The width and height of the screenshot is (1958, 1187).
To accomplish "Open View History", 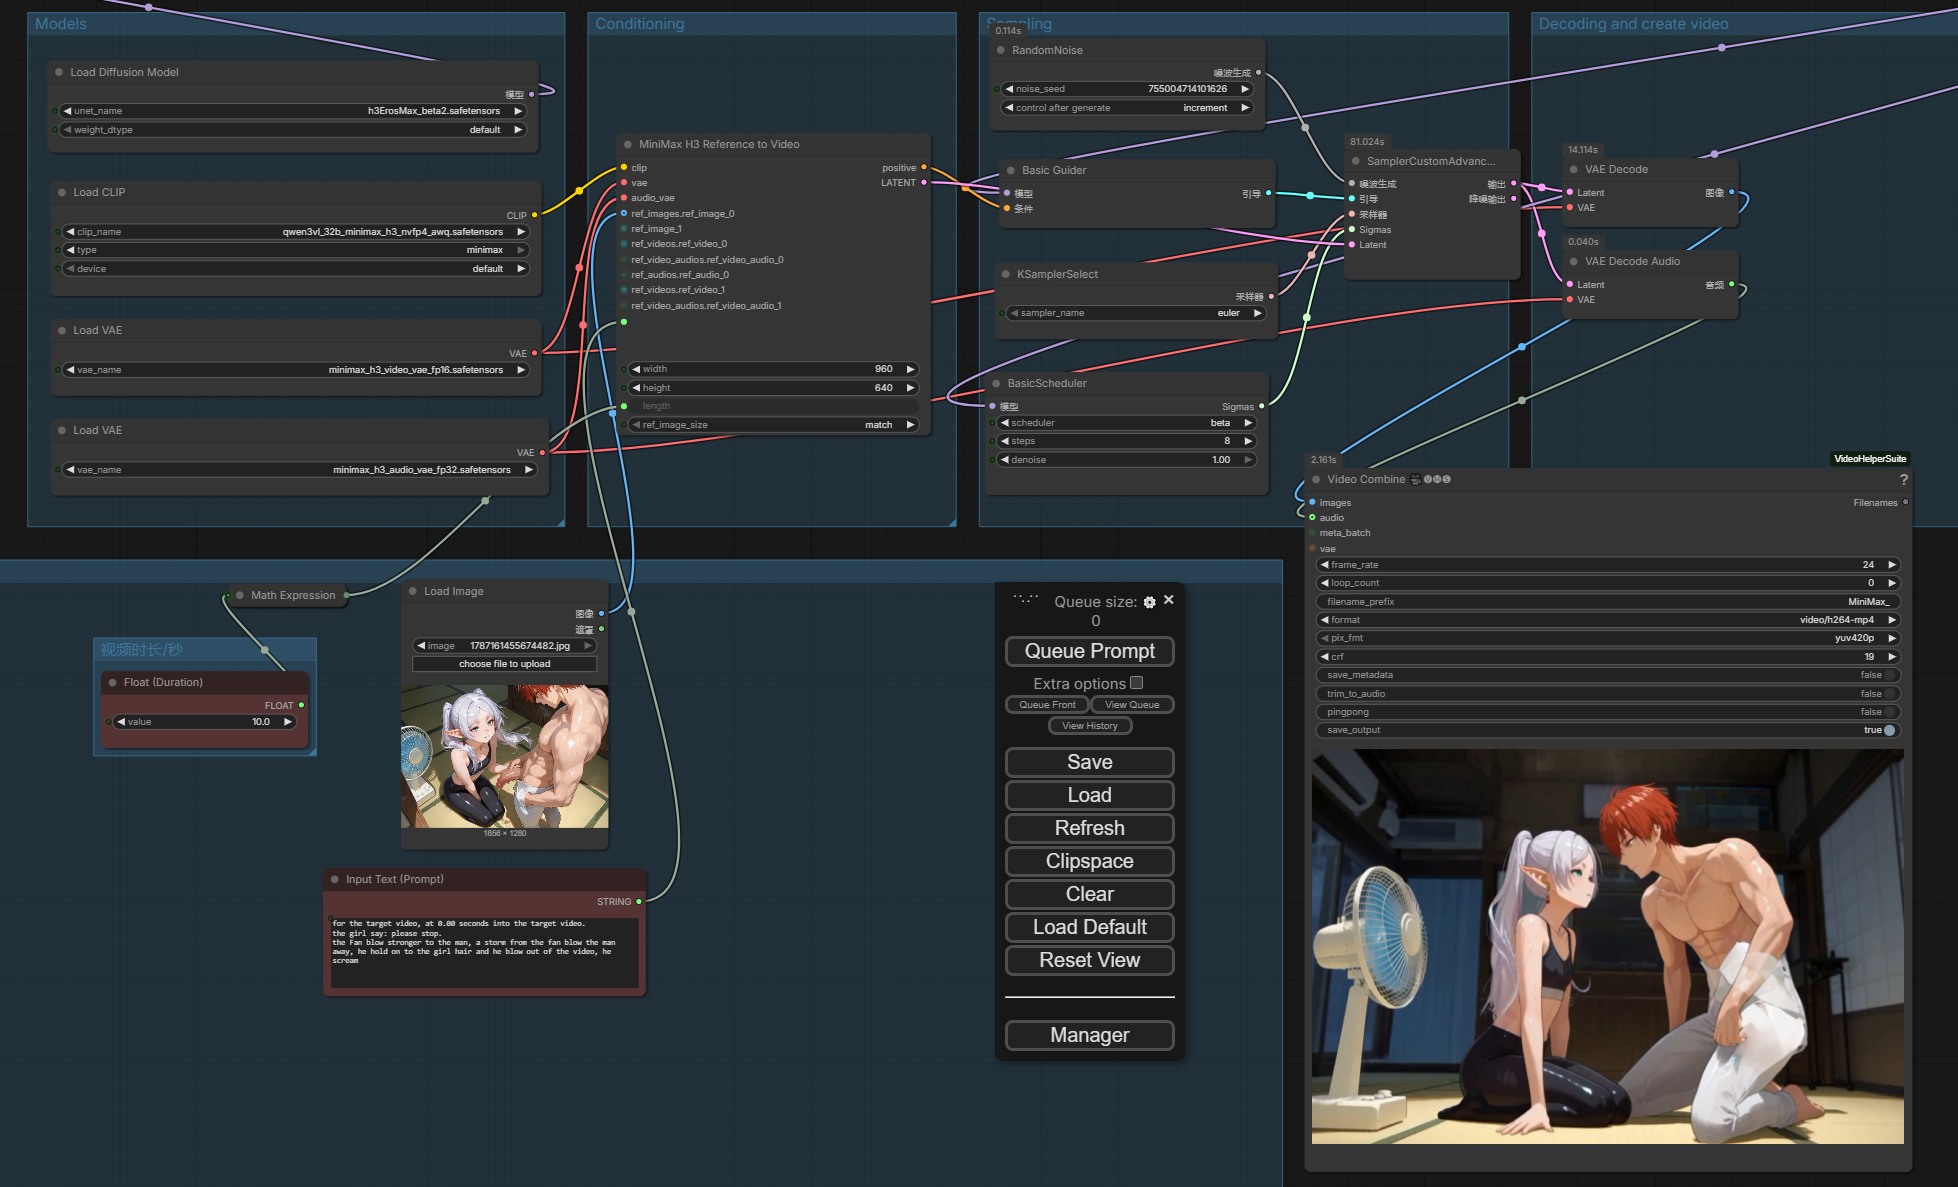I will 1090,726.
